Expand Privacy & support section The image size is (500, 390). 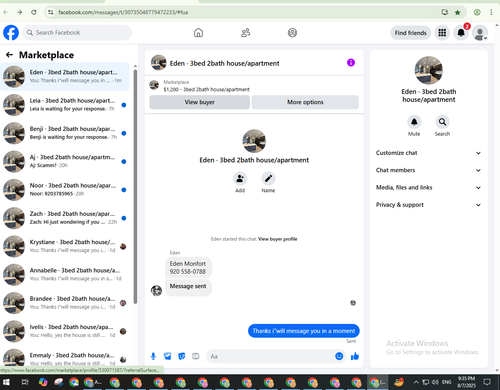pyautogui.click(x=428, y=205)
